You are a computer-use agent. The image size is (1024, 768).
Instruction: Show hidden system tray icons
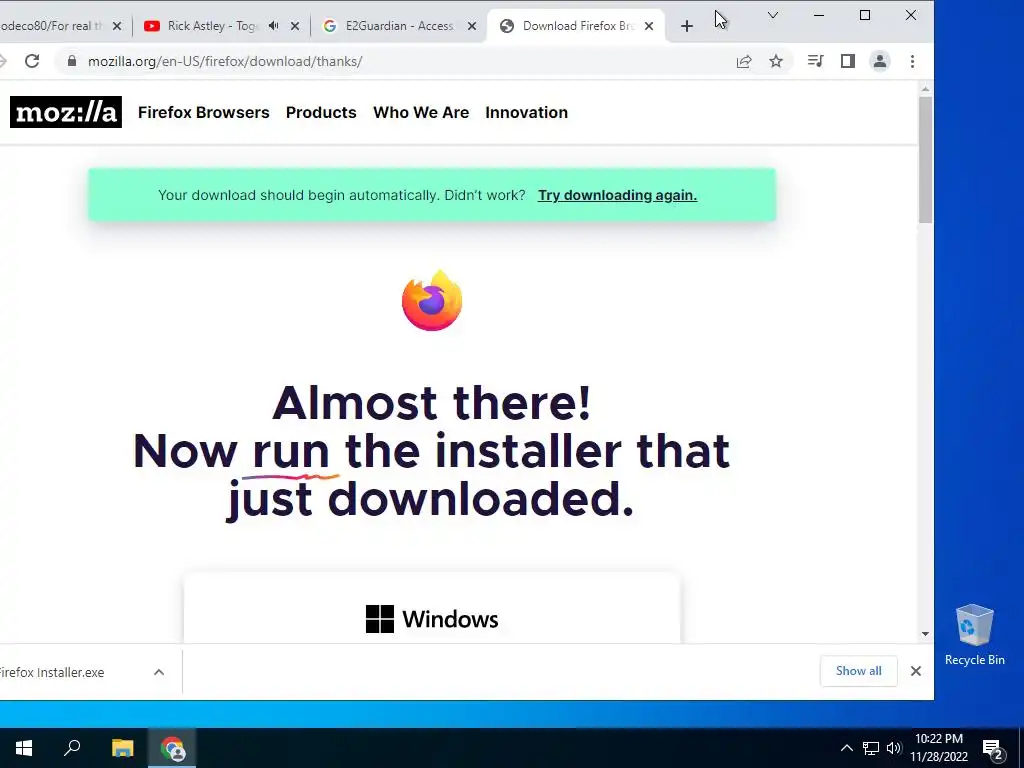point(846,748)
